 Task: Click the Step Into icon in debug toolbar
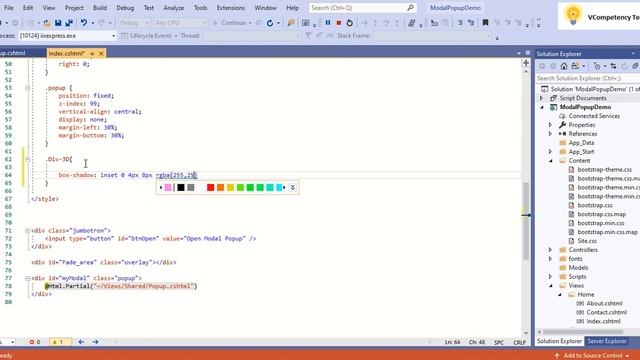click(x=375, y=23)
